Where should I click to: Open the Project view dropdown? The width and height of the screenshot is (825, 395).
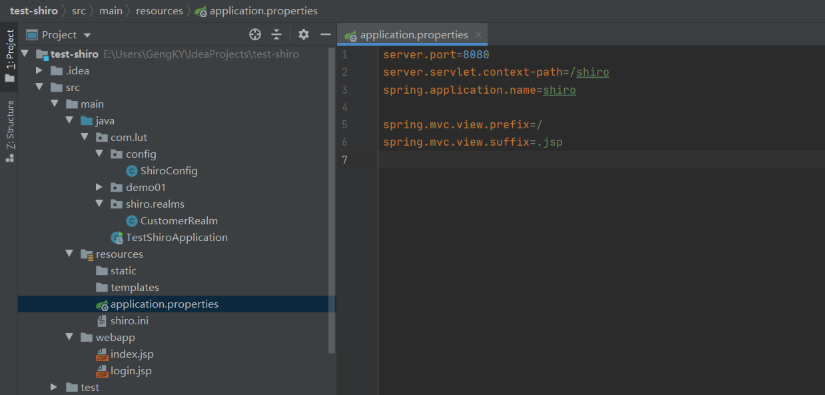[x=59, y=35]
